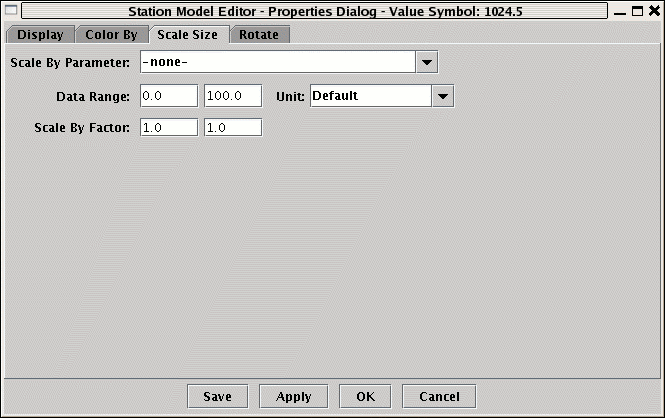Viewport: 665px width, 418px height.
Task: Focus the second Scale By Factor field
Action: coord(233,128)
